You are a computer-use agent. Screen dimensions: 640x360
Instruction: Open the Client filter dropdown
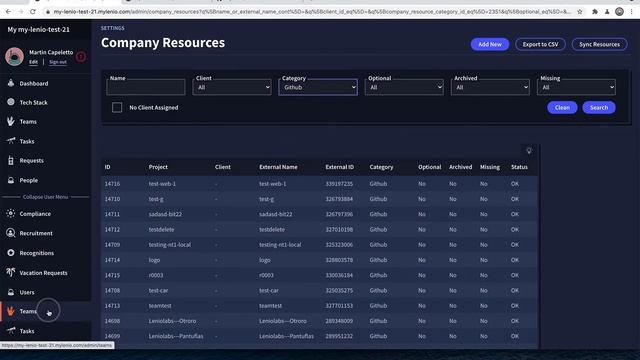(x=232, y=87)
